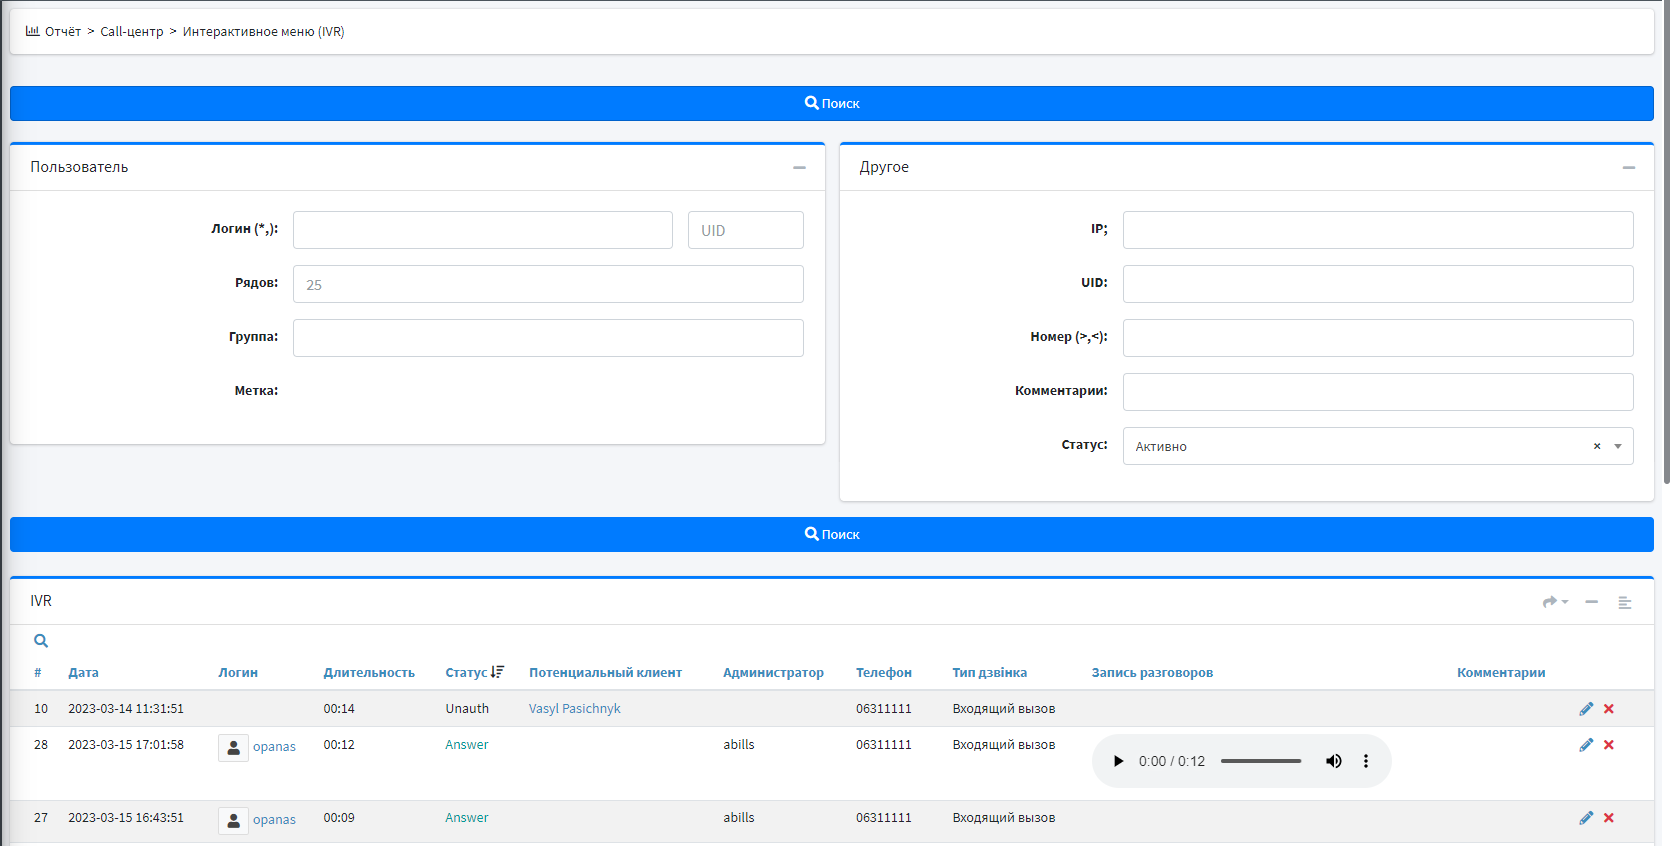Open the export arrow menu in IVR panel
The width and height of the screenshot is (1672, 846).
coord(1554,602)
